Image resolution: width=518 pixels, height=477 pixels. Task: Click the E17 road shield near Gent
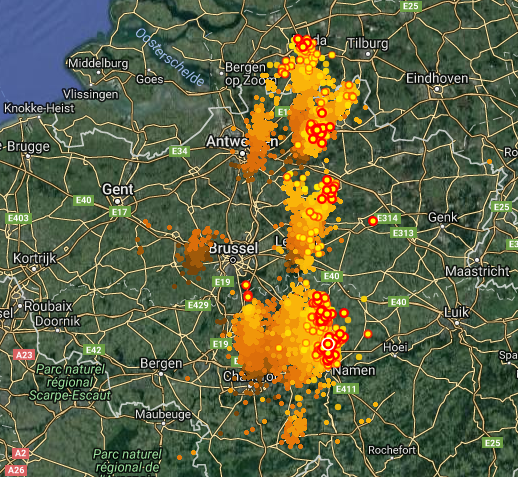pyautogui.click(x=120, y=212)
